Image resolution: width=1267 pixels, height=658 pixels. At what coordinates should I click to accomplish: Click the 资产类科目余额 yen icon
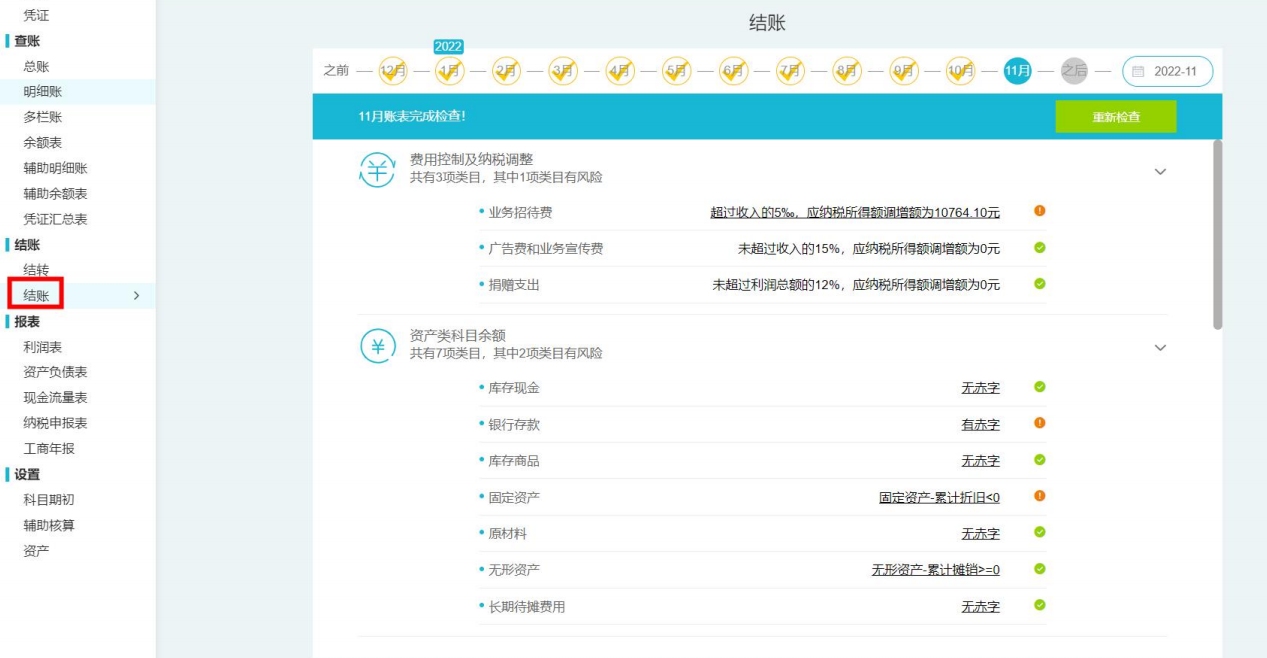(x=378, y=346)
